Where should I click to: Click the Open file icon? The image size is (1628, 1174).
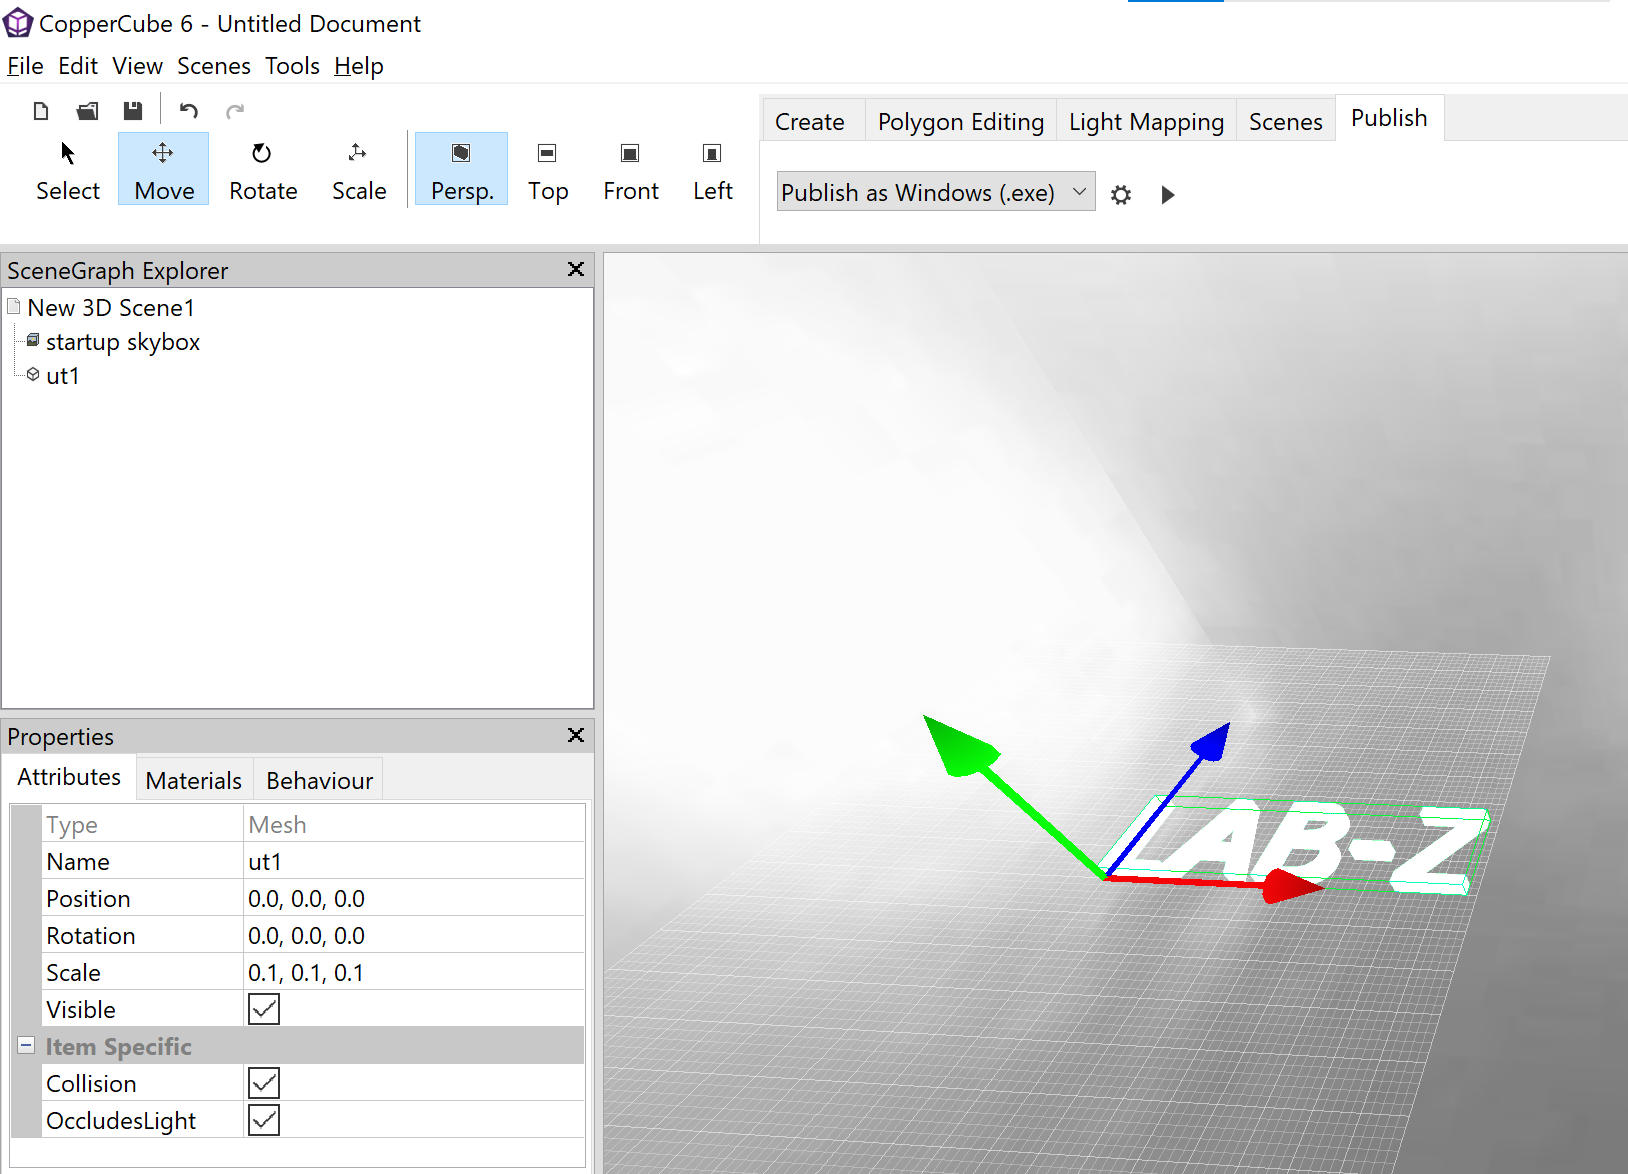pos(88,111)
